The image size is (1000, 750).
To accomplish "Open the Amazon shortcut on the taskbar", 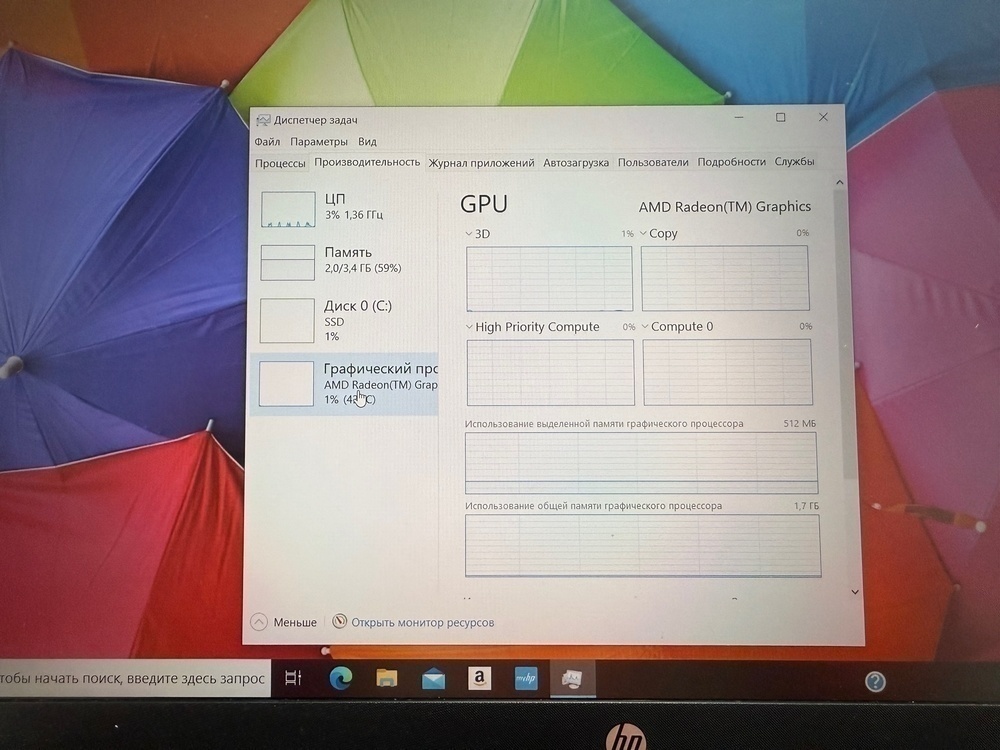I will tap(479, 678).
